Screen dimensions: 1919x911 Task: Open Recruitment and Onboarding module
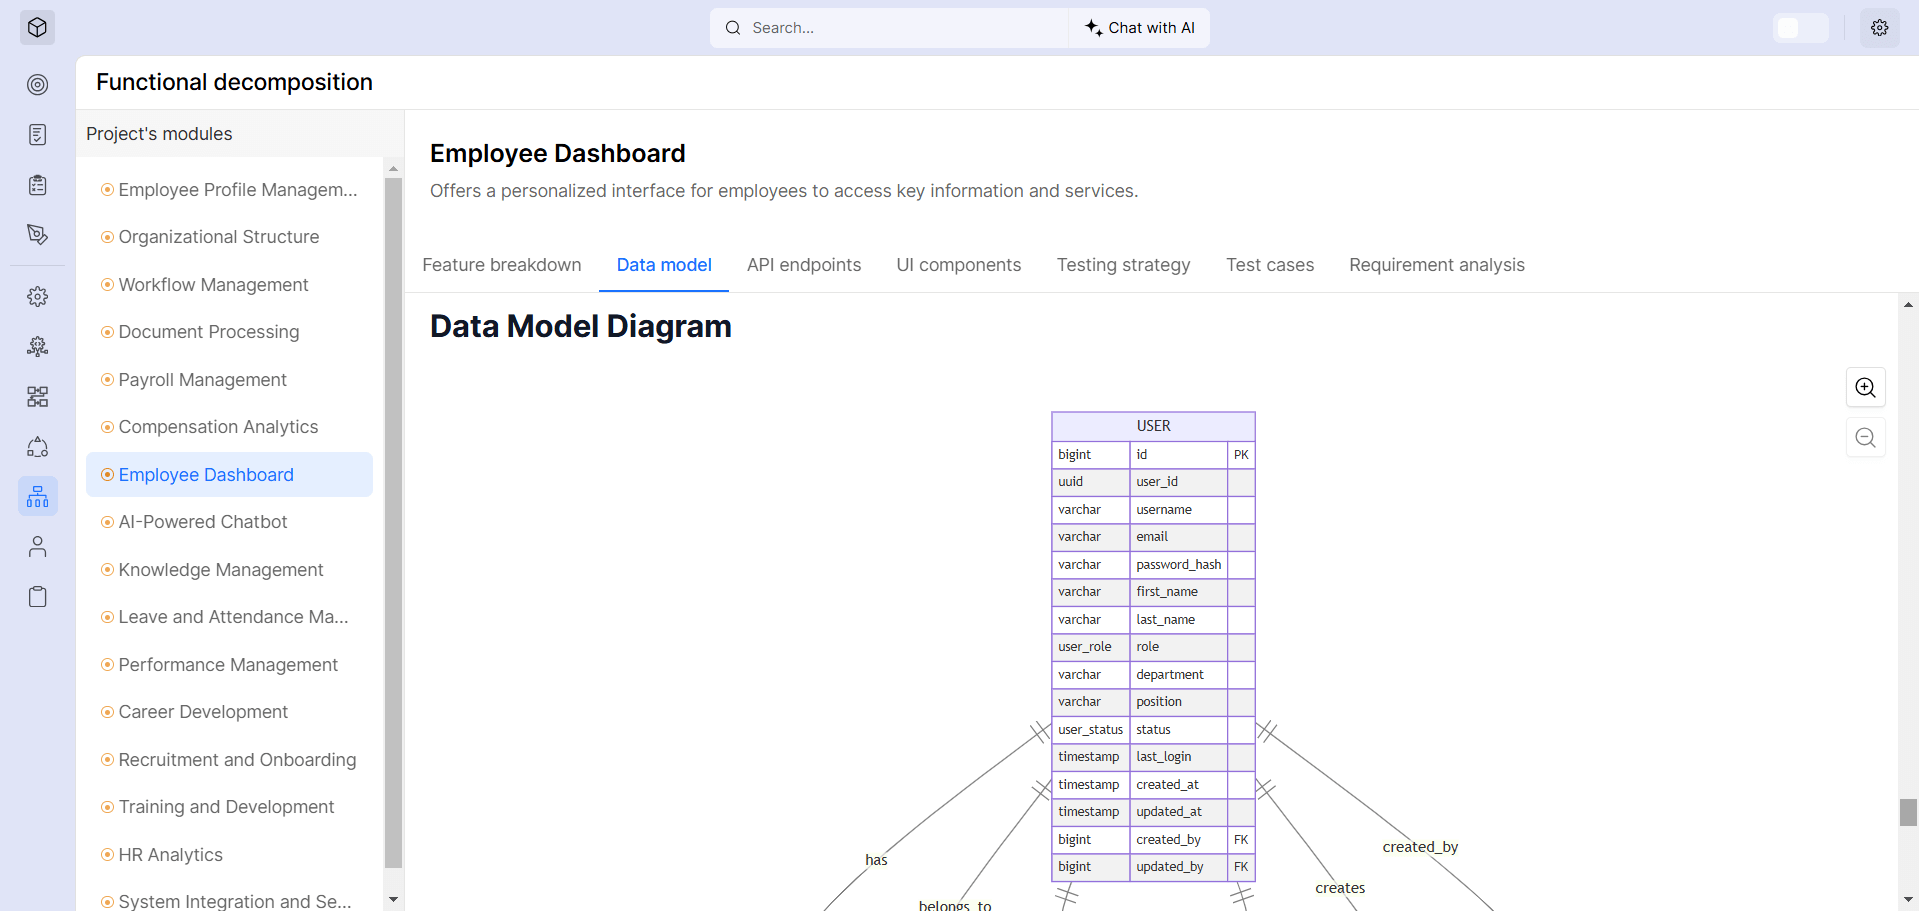[229, 760]
